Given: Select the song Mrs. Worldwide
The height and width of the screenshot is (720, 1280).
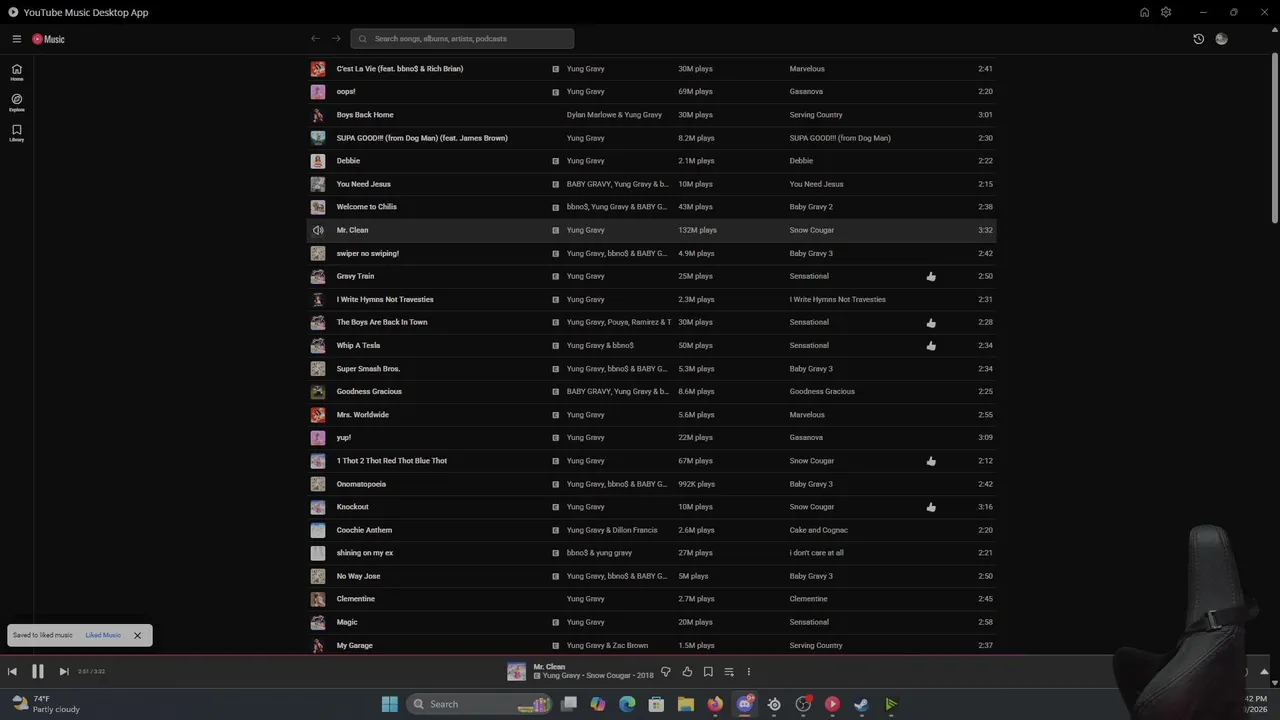Looking at the screenshot, I should coord(363,415).
